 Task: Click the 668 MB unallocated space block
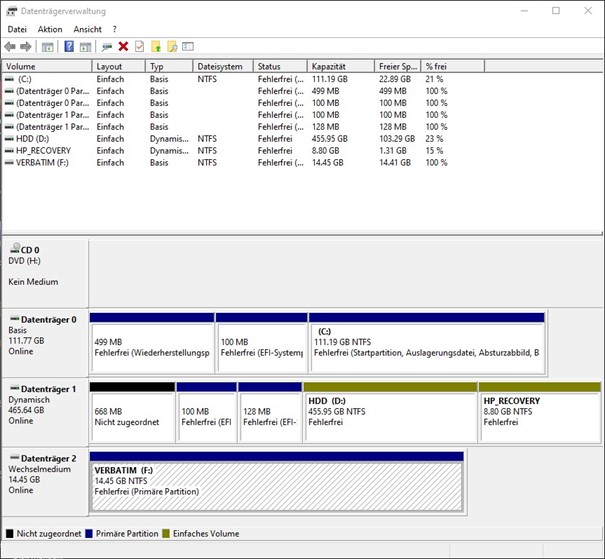pyautogui.click(x=132, y=415)
